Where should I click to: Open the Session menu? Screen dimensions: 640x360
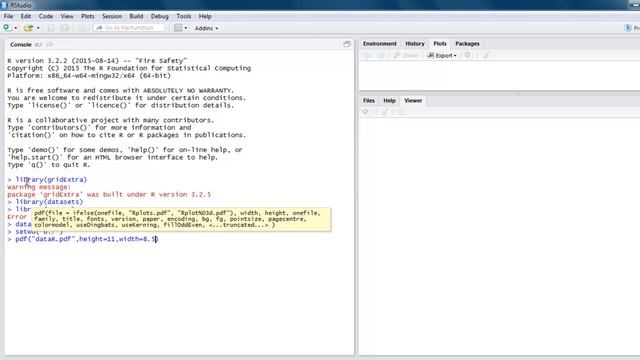[112, 16]
